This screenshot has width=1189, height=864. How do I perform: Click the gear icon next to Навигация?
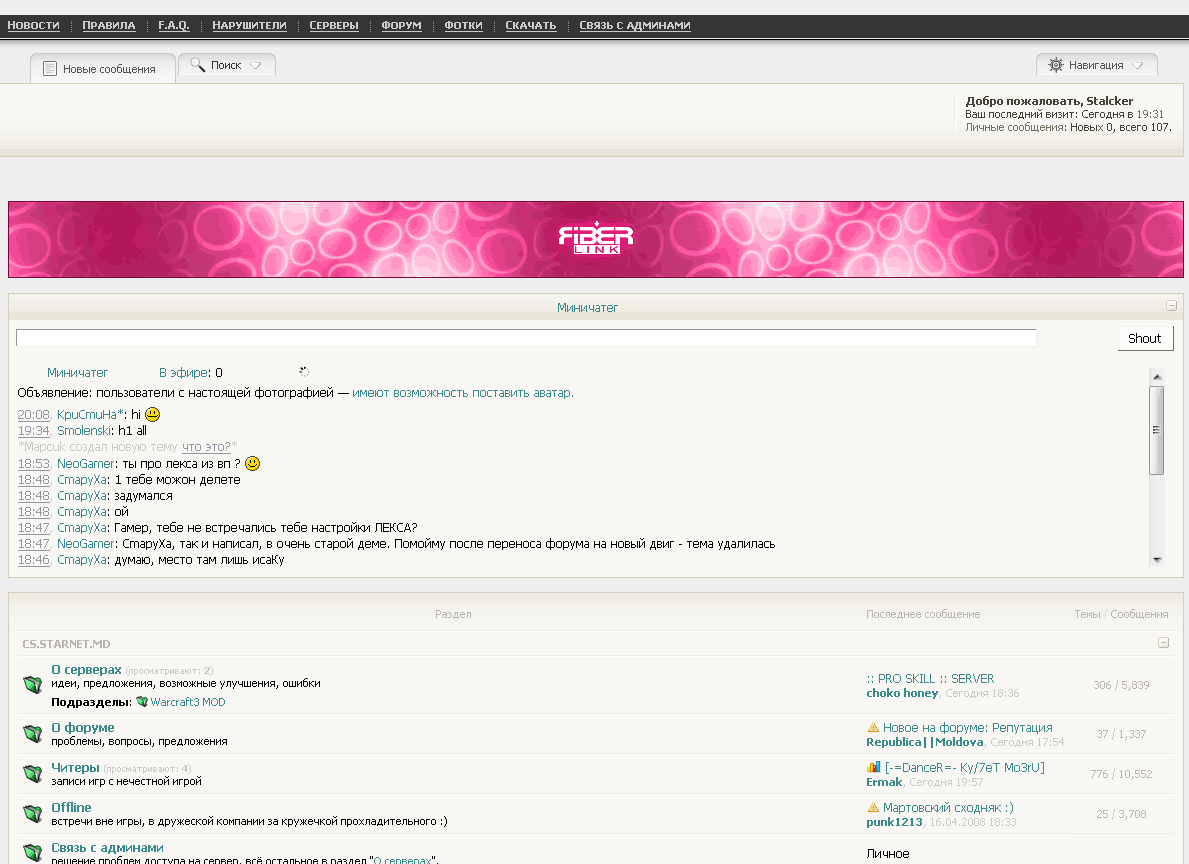coord(1056,64)
